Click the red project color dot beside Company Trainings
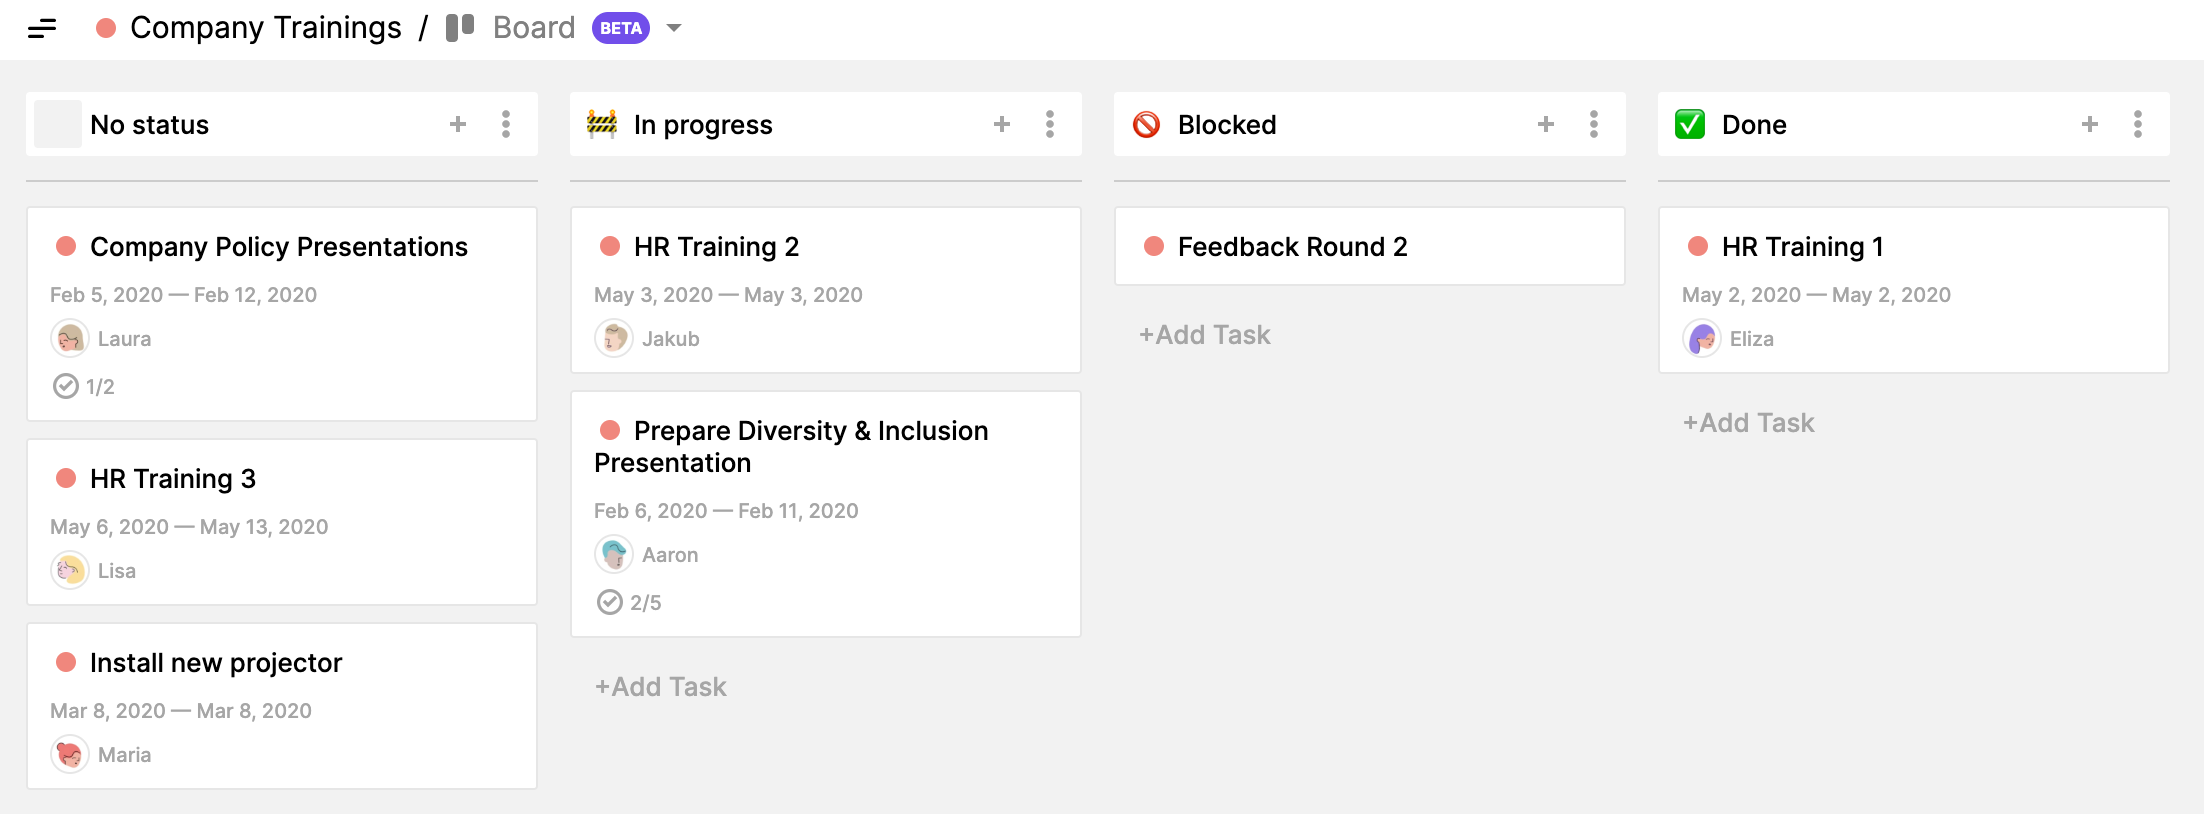2204x814 pixels. (x=106, y=28)
